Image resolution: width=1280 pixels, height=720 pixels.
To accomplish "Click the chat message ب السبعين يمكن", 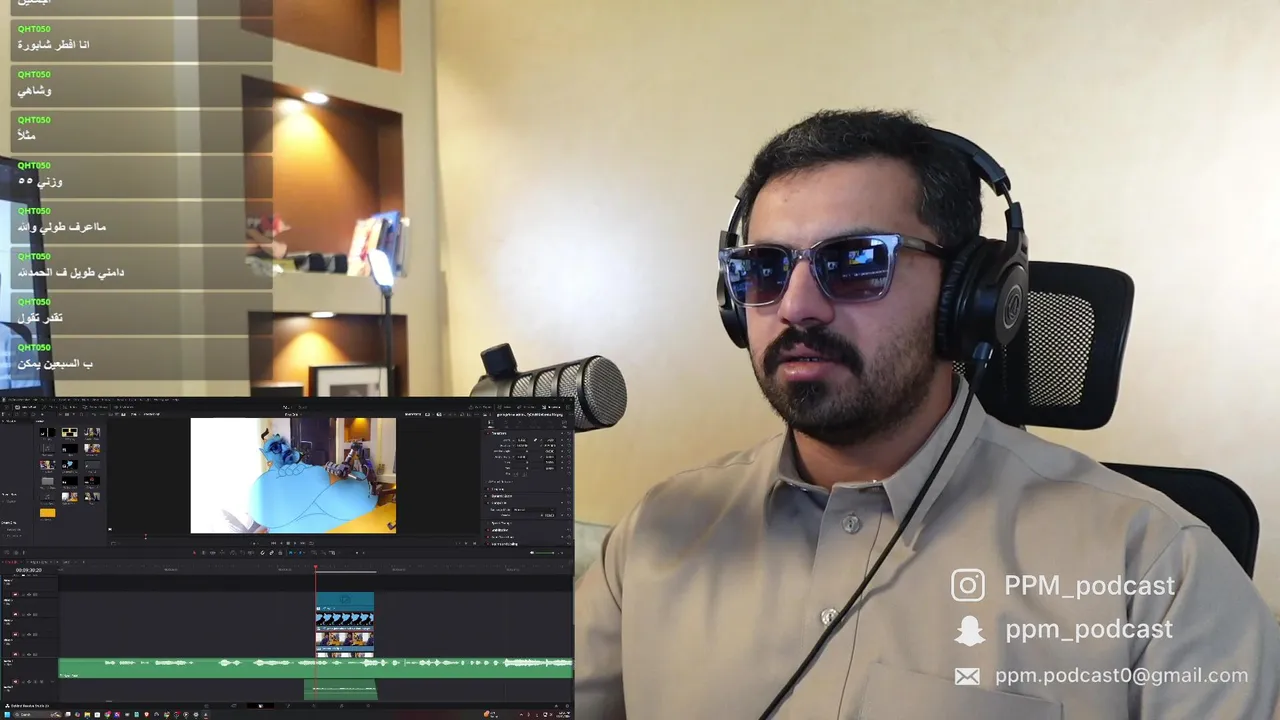I will pos(55,363).
